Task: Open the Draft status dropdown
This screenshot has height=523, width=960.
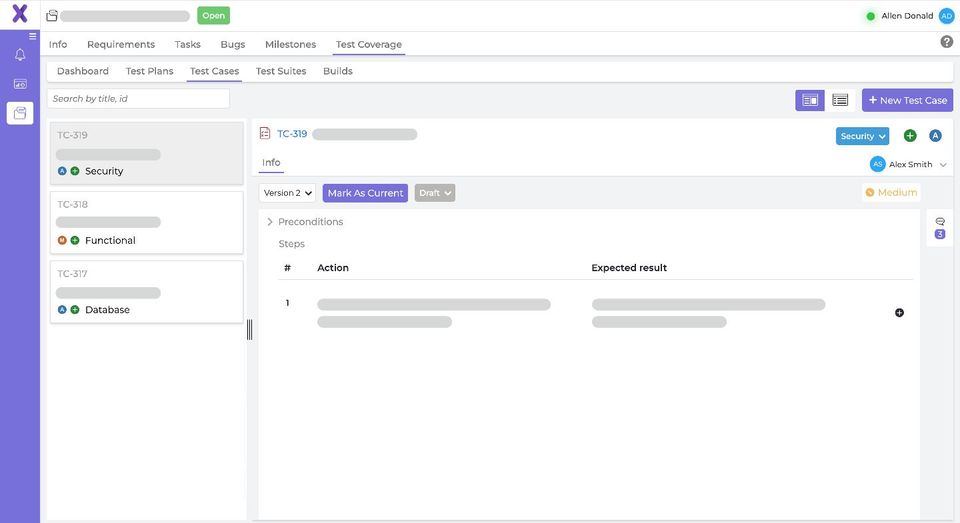Action: (x=435, y=193)
